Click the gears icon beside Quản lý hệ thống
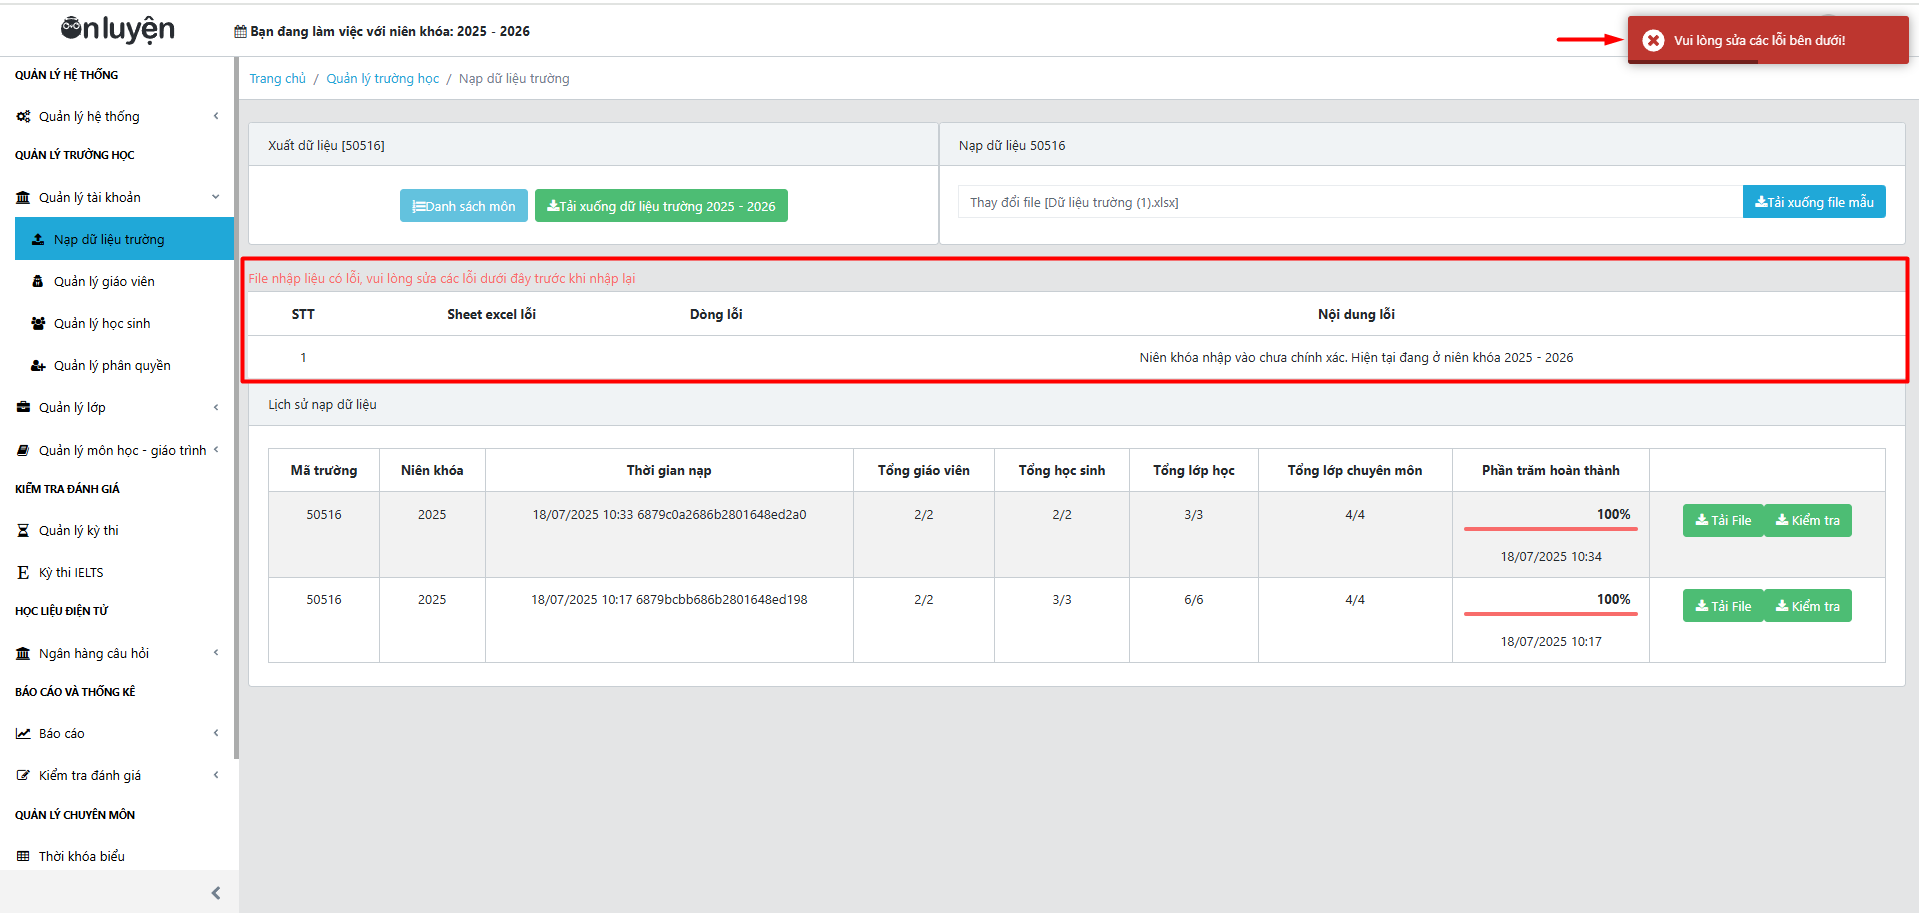The image size is (1919, 913). point(23,117)
